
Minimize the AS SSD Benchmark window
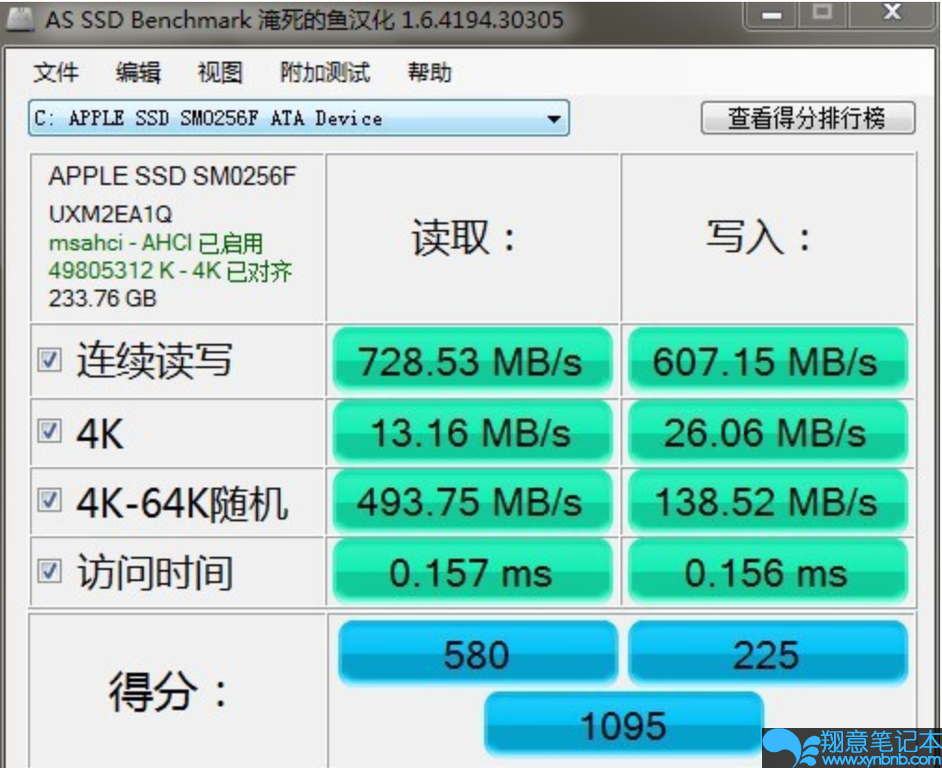point(771,14)
